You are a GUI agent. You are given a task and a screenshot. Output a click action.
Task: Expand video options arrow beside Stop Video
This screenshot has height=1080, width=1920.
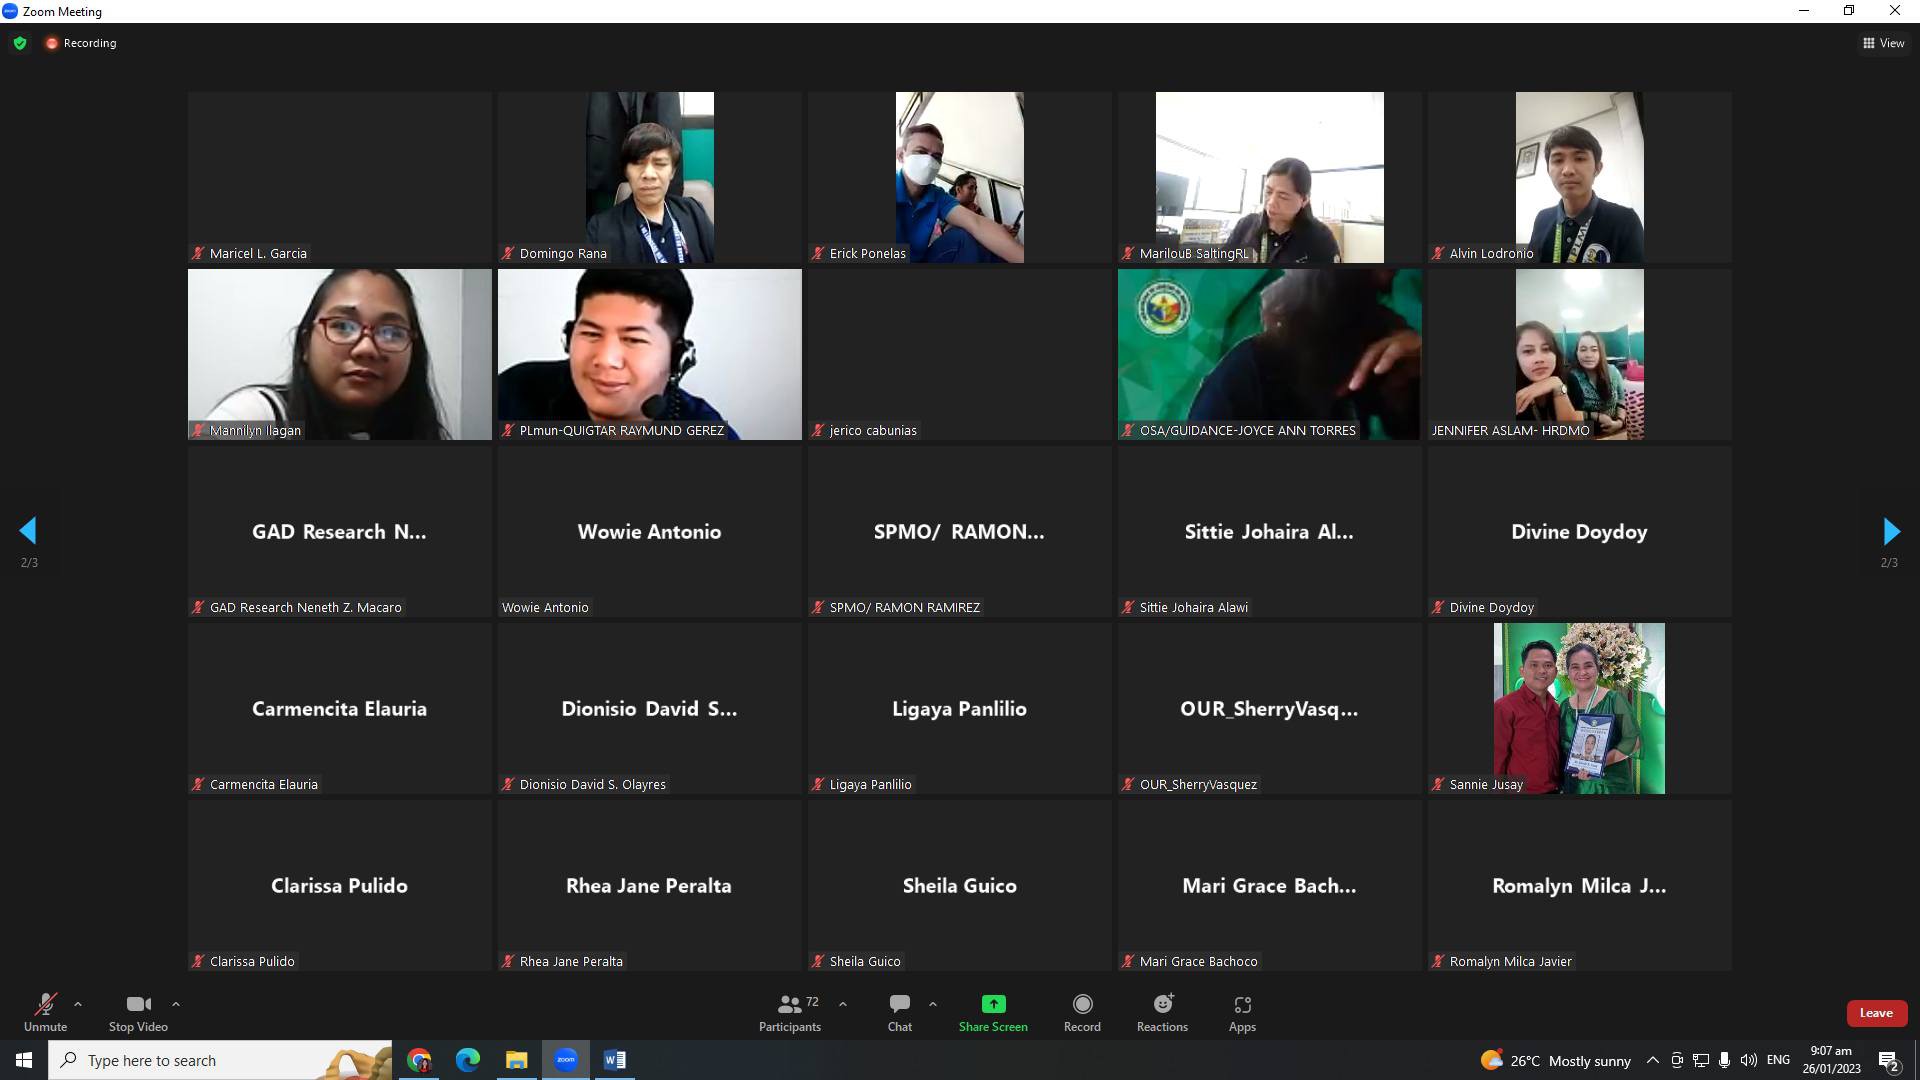pyautogui.click(x=176, y=1004)
